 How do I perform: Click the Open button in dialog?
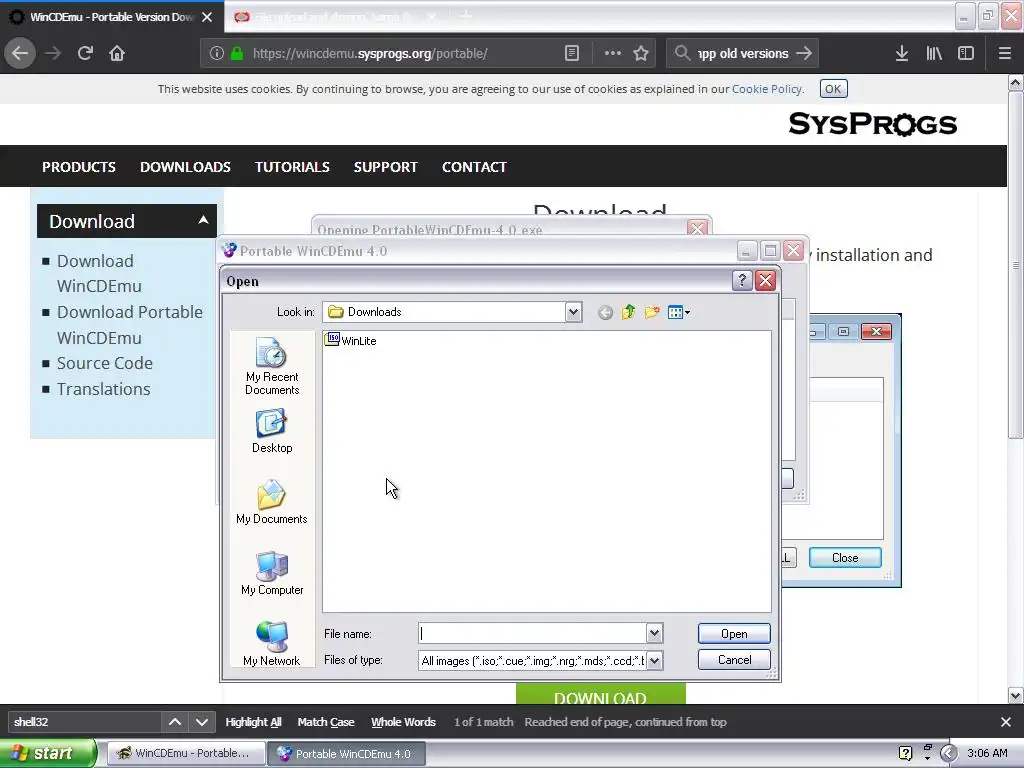click(734, 633)
